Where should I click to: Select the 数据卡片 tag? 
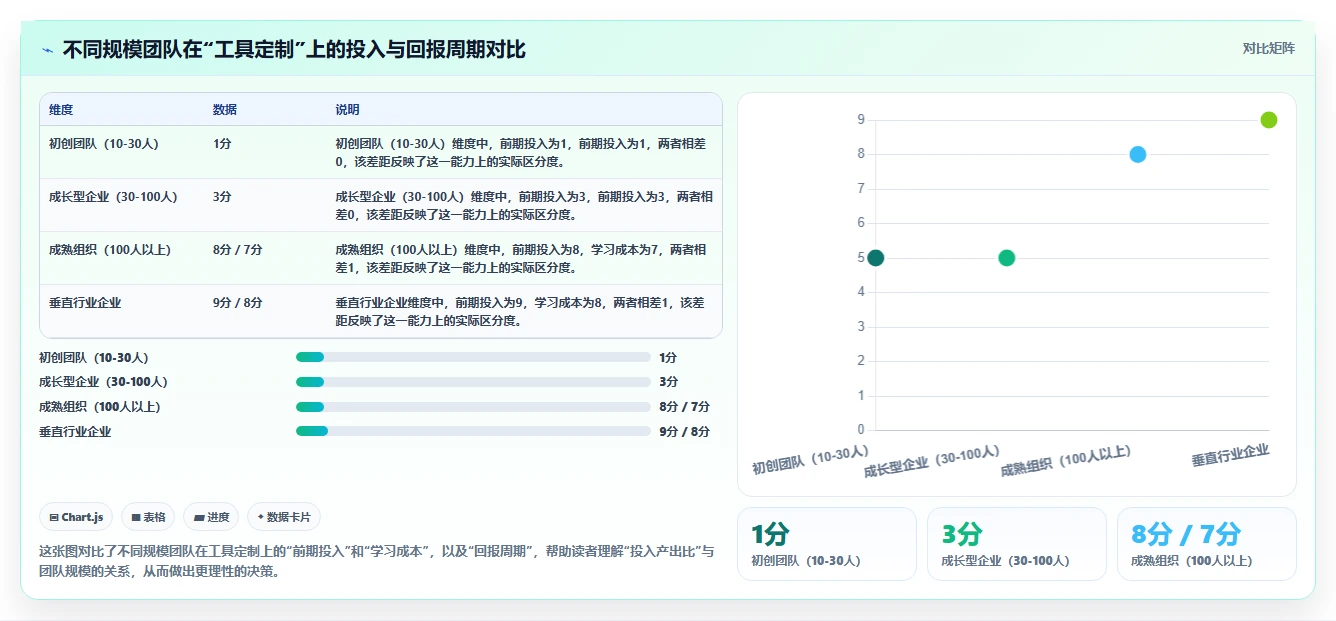[x=284, y=517]
